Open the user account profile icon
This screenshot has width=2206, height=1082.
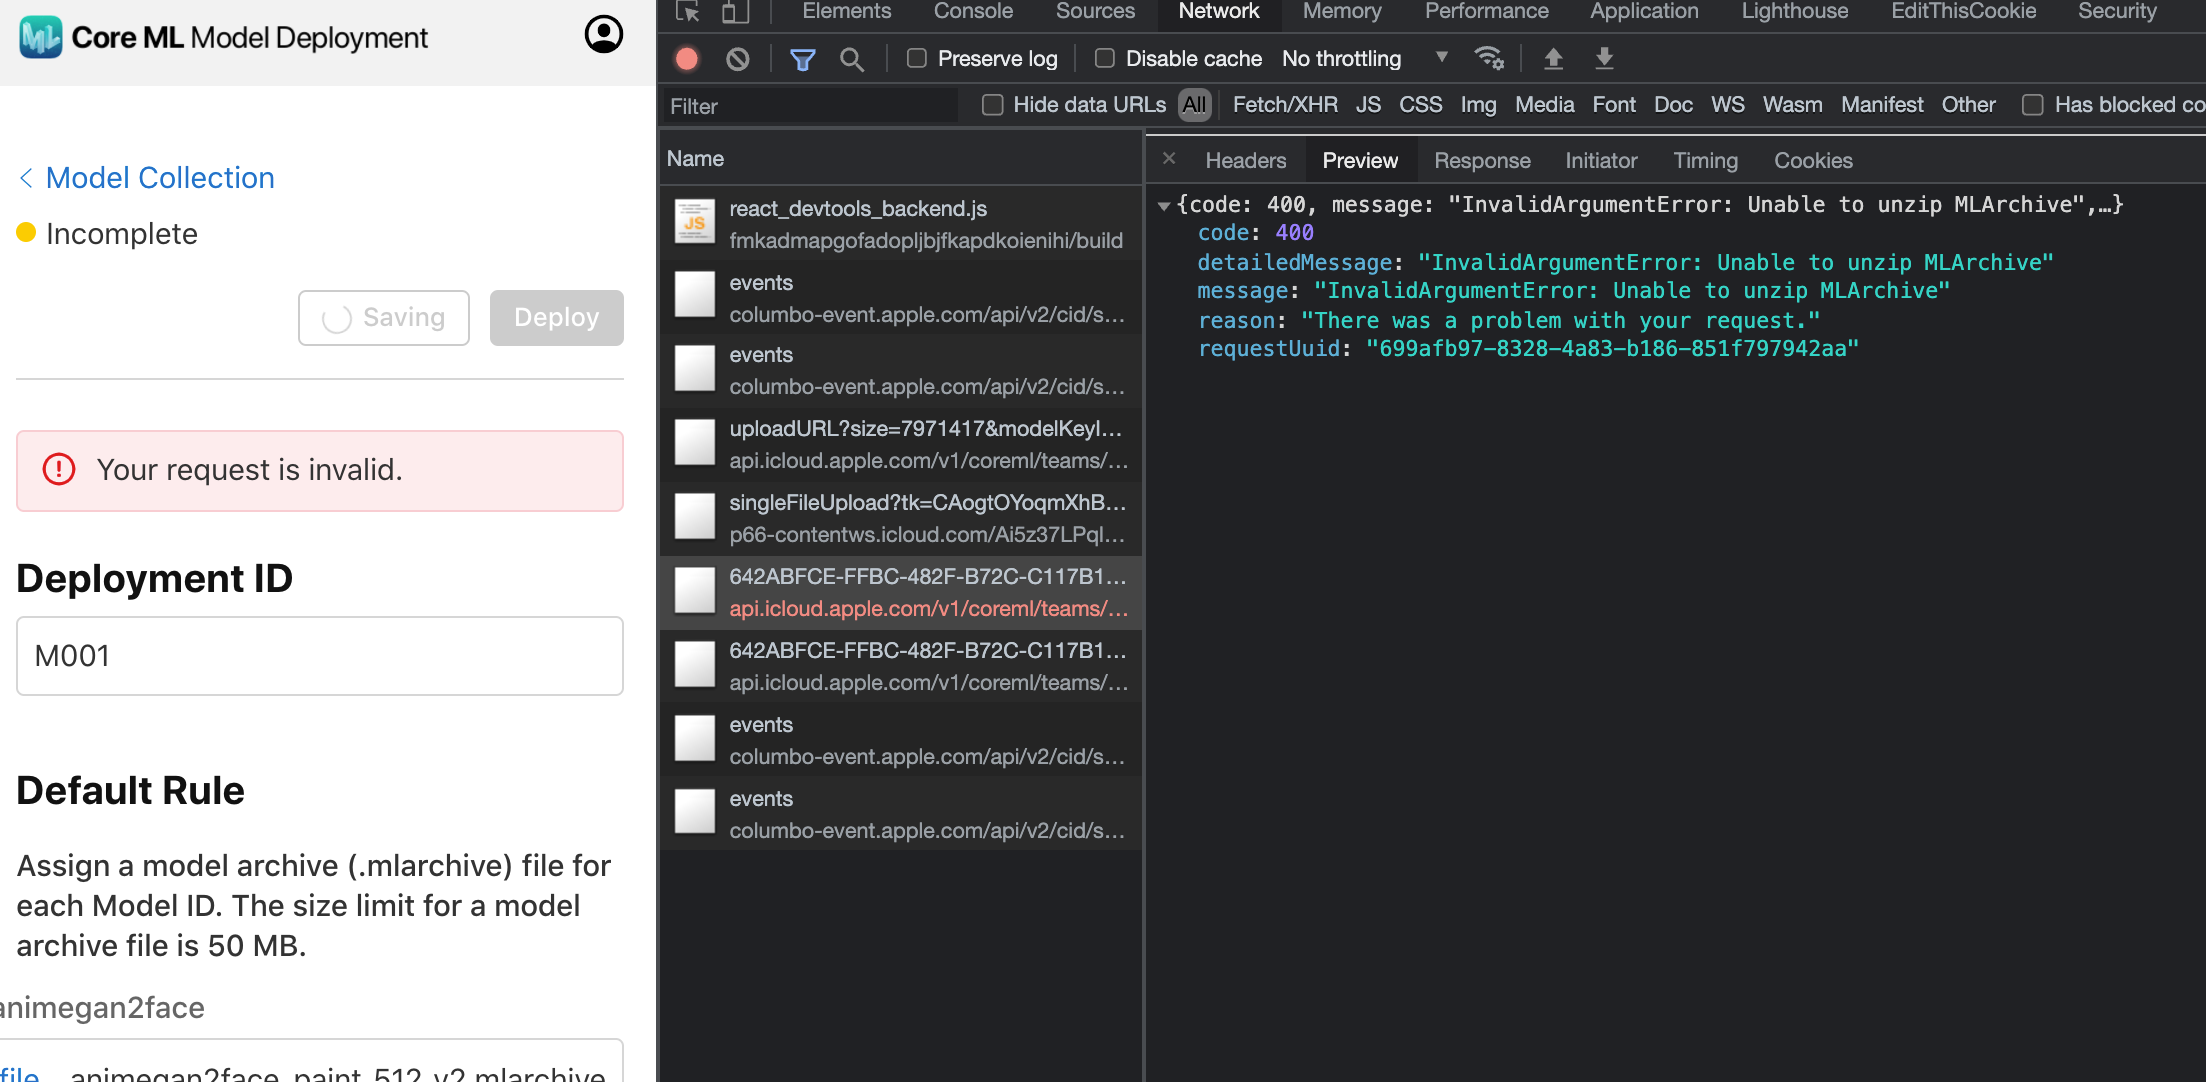tap(603, 35)
